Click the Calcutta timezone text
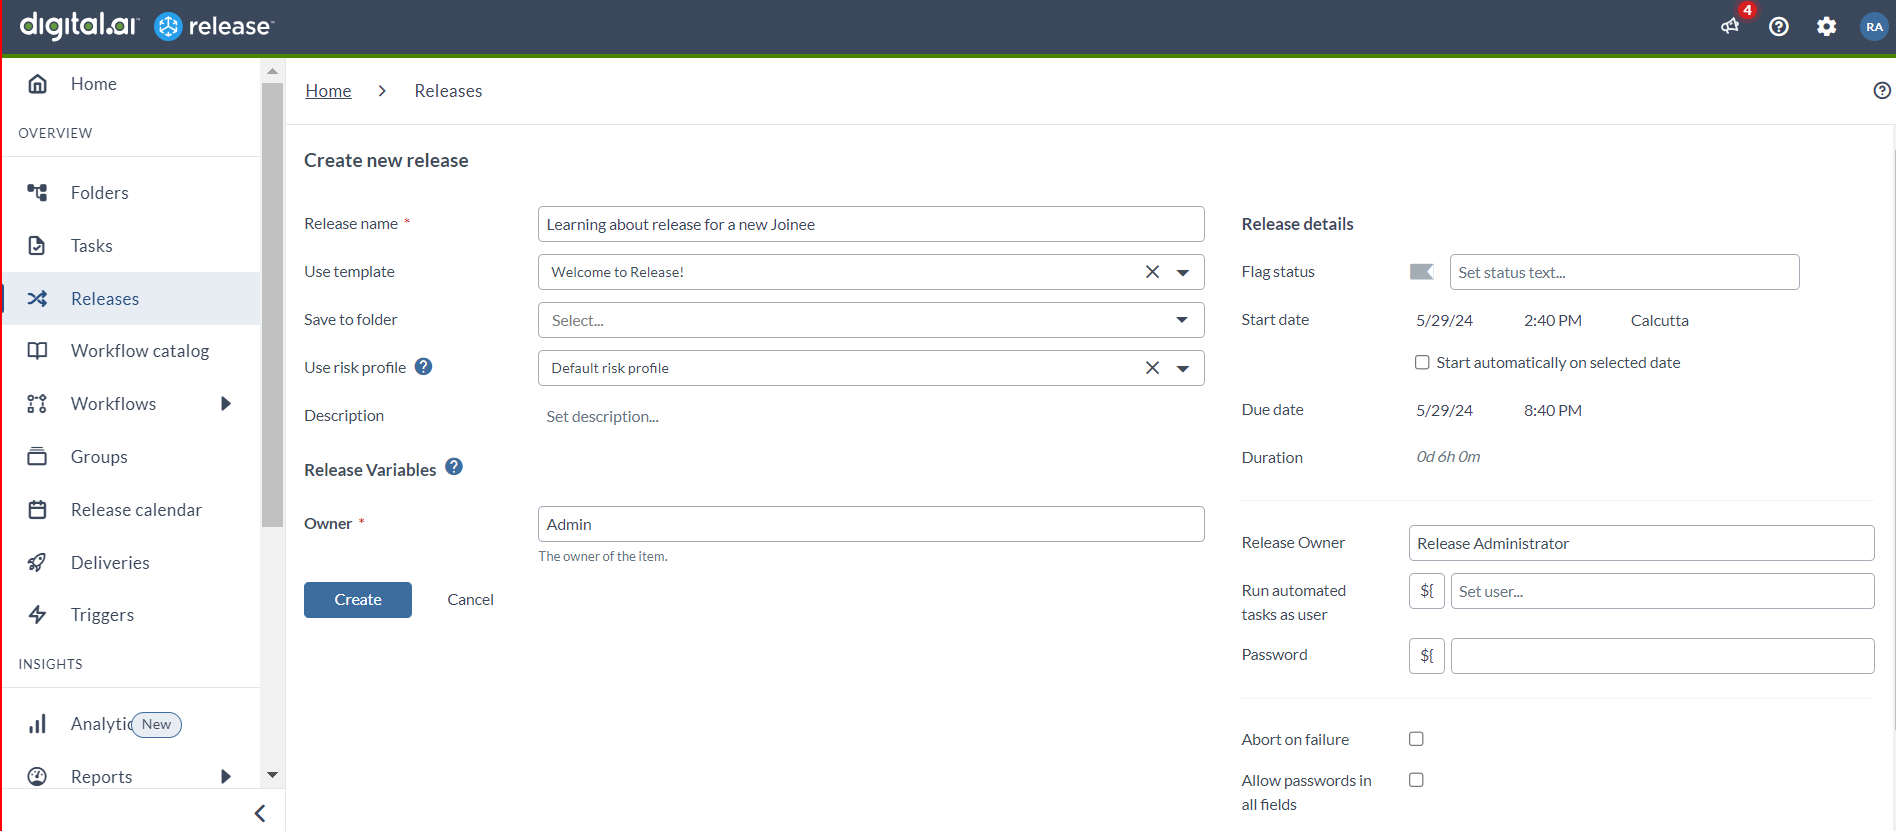1896x831 pixels. tap(1659, 321)
